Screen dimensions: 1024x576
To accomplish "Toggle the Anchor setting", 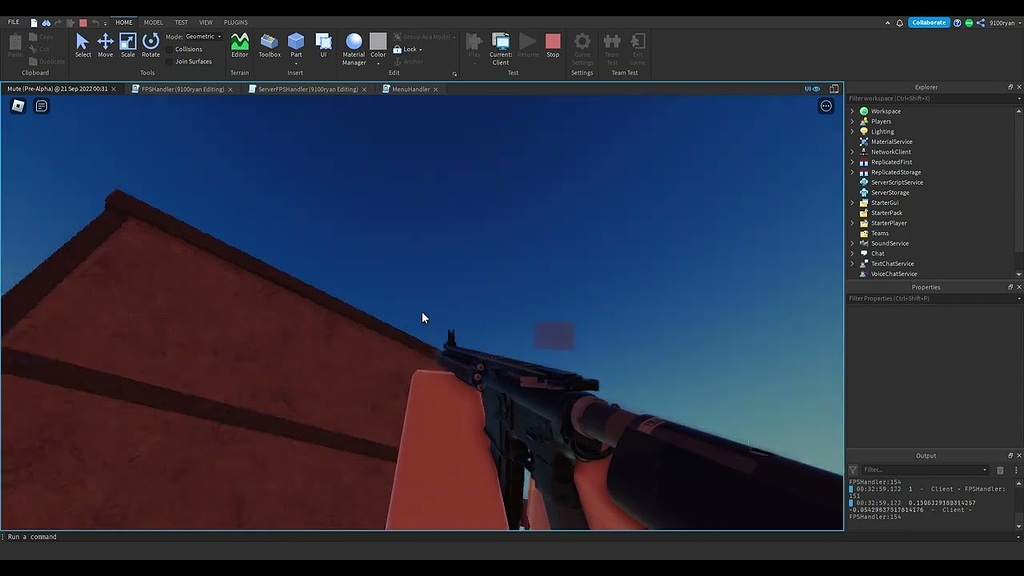I will click(411, 61).
